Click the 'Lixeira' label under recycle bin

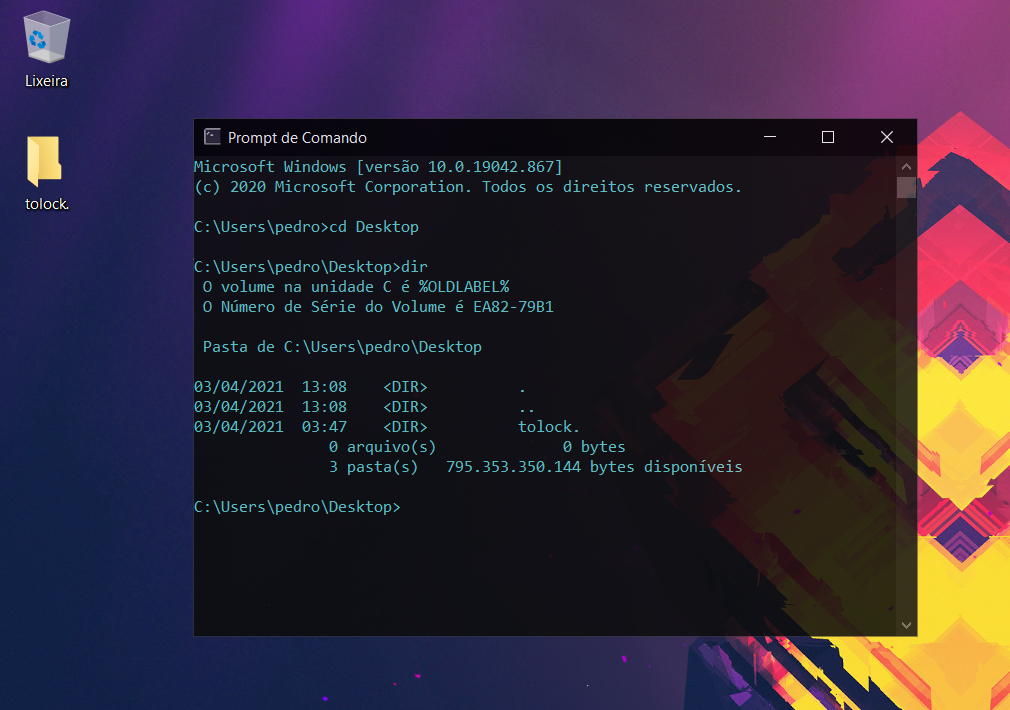click(46, 81)
